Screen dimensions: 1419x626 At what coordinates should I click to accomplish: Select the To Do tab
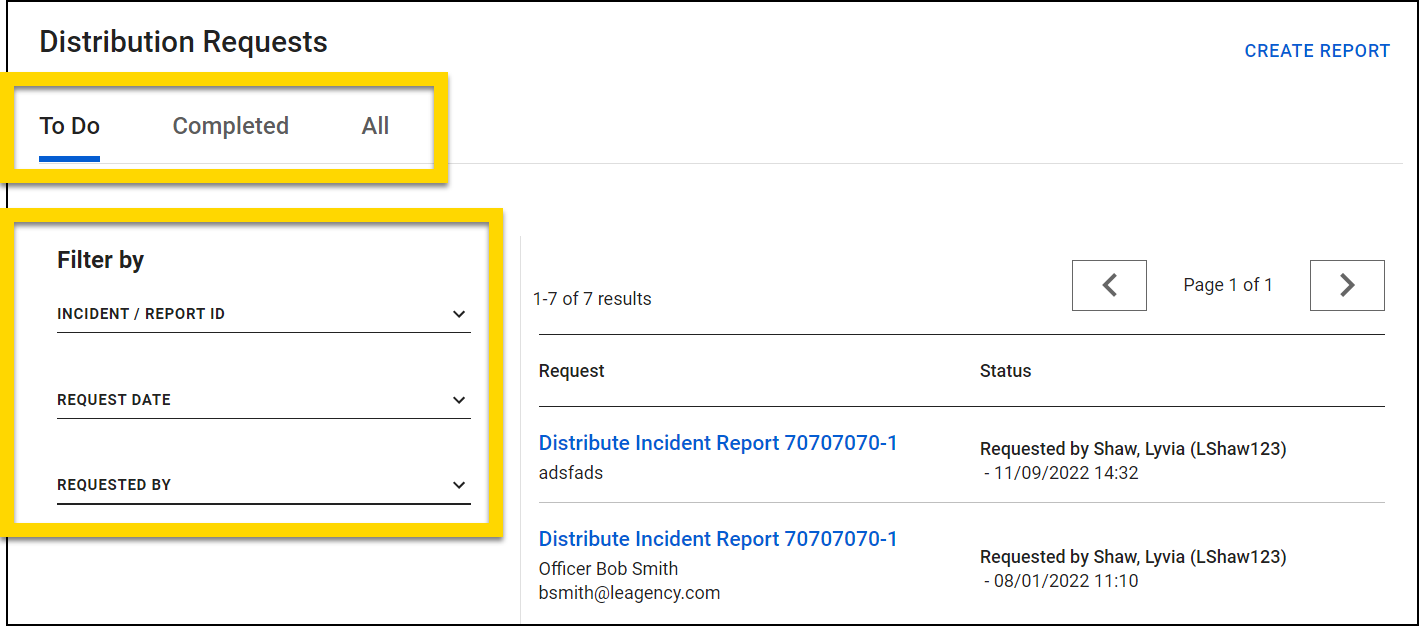tap(69, 126)
